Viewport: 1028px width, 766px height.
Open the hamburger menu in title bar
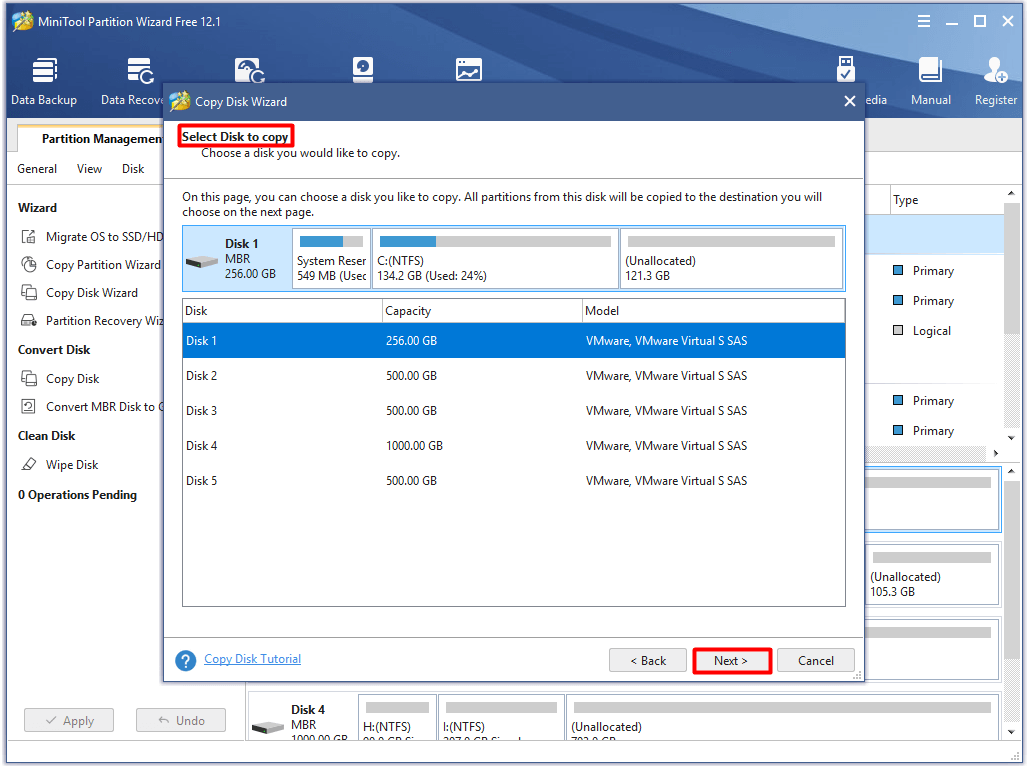point(924,22)
